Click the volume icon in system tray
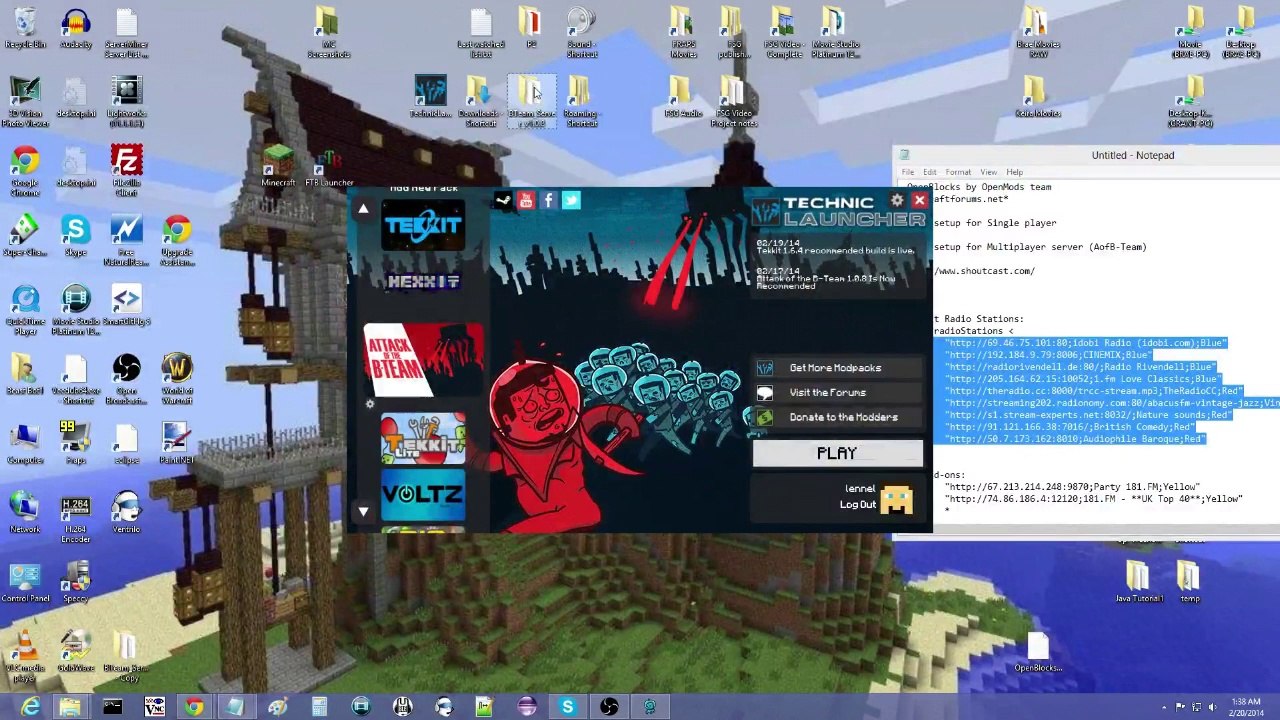The image size is (1280, 720). (1212, 708)
